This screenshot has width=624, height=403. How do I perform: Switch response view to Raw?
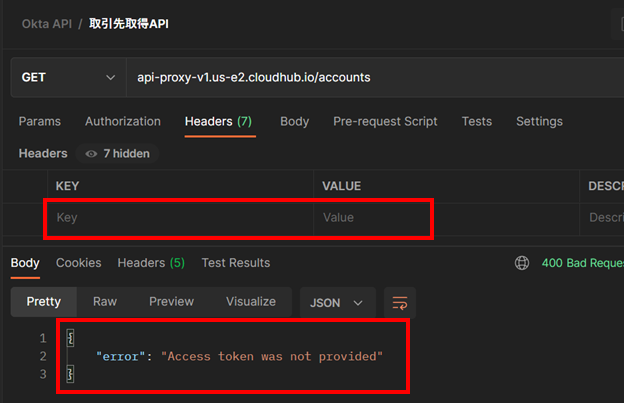pyautogui.click(x=105, y=301)
